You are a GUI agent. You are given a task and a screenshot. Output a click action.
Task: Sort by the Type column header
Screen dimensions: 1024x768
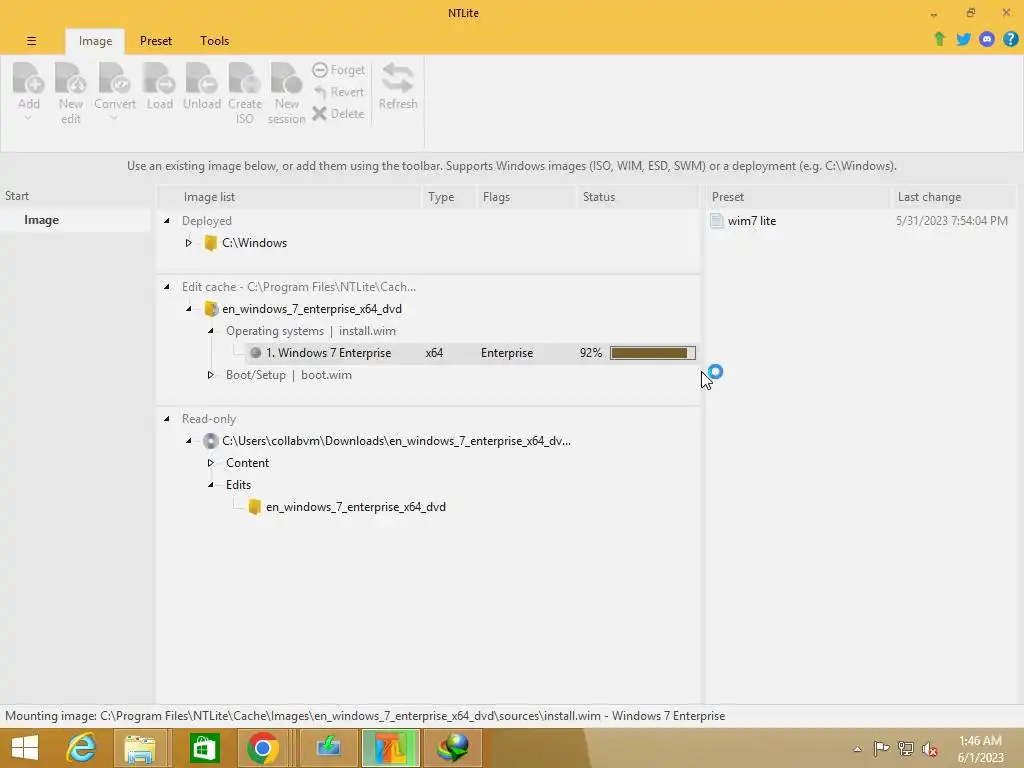tap(449, 197)
